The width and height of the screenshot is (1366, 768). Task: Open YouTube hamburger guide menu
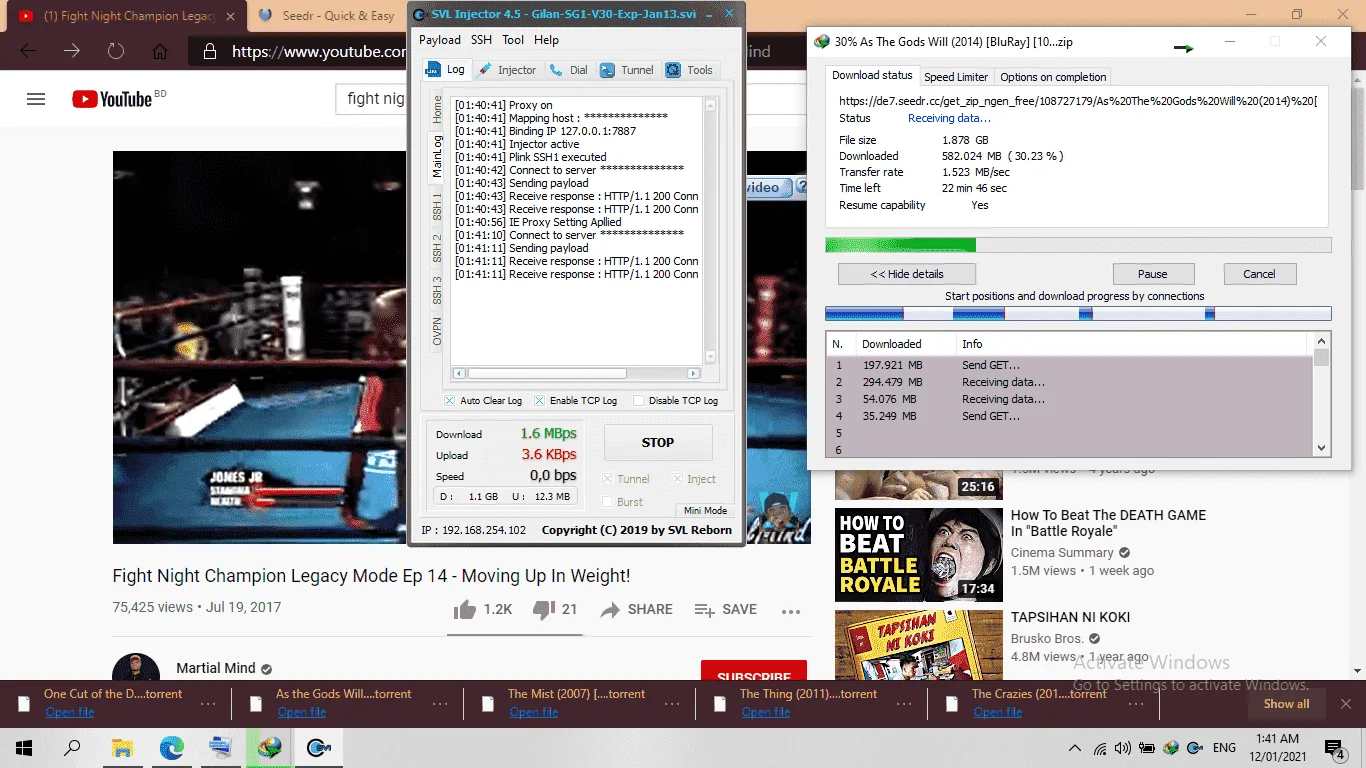[x=36, y=99]
